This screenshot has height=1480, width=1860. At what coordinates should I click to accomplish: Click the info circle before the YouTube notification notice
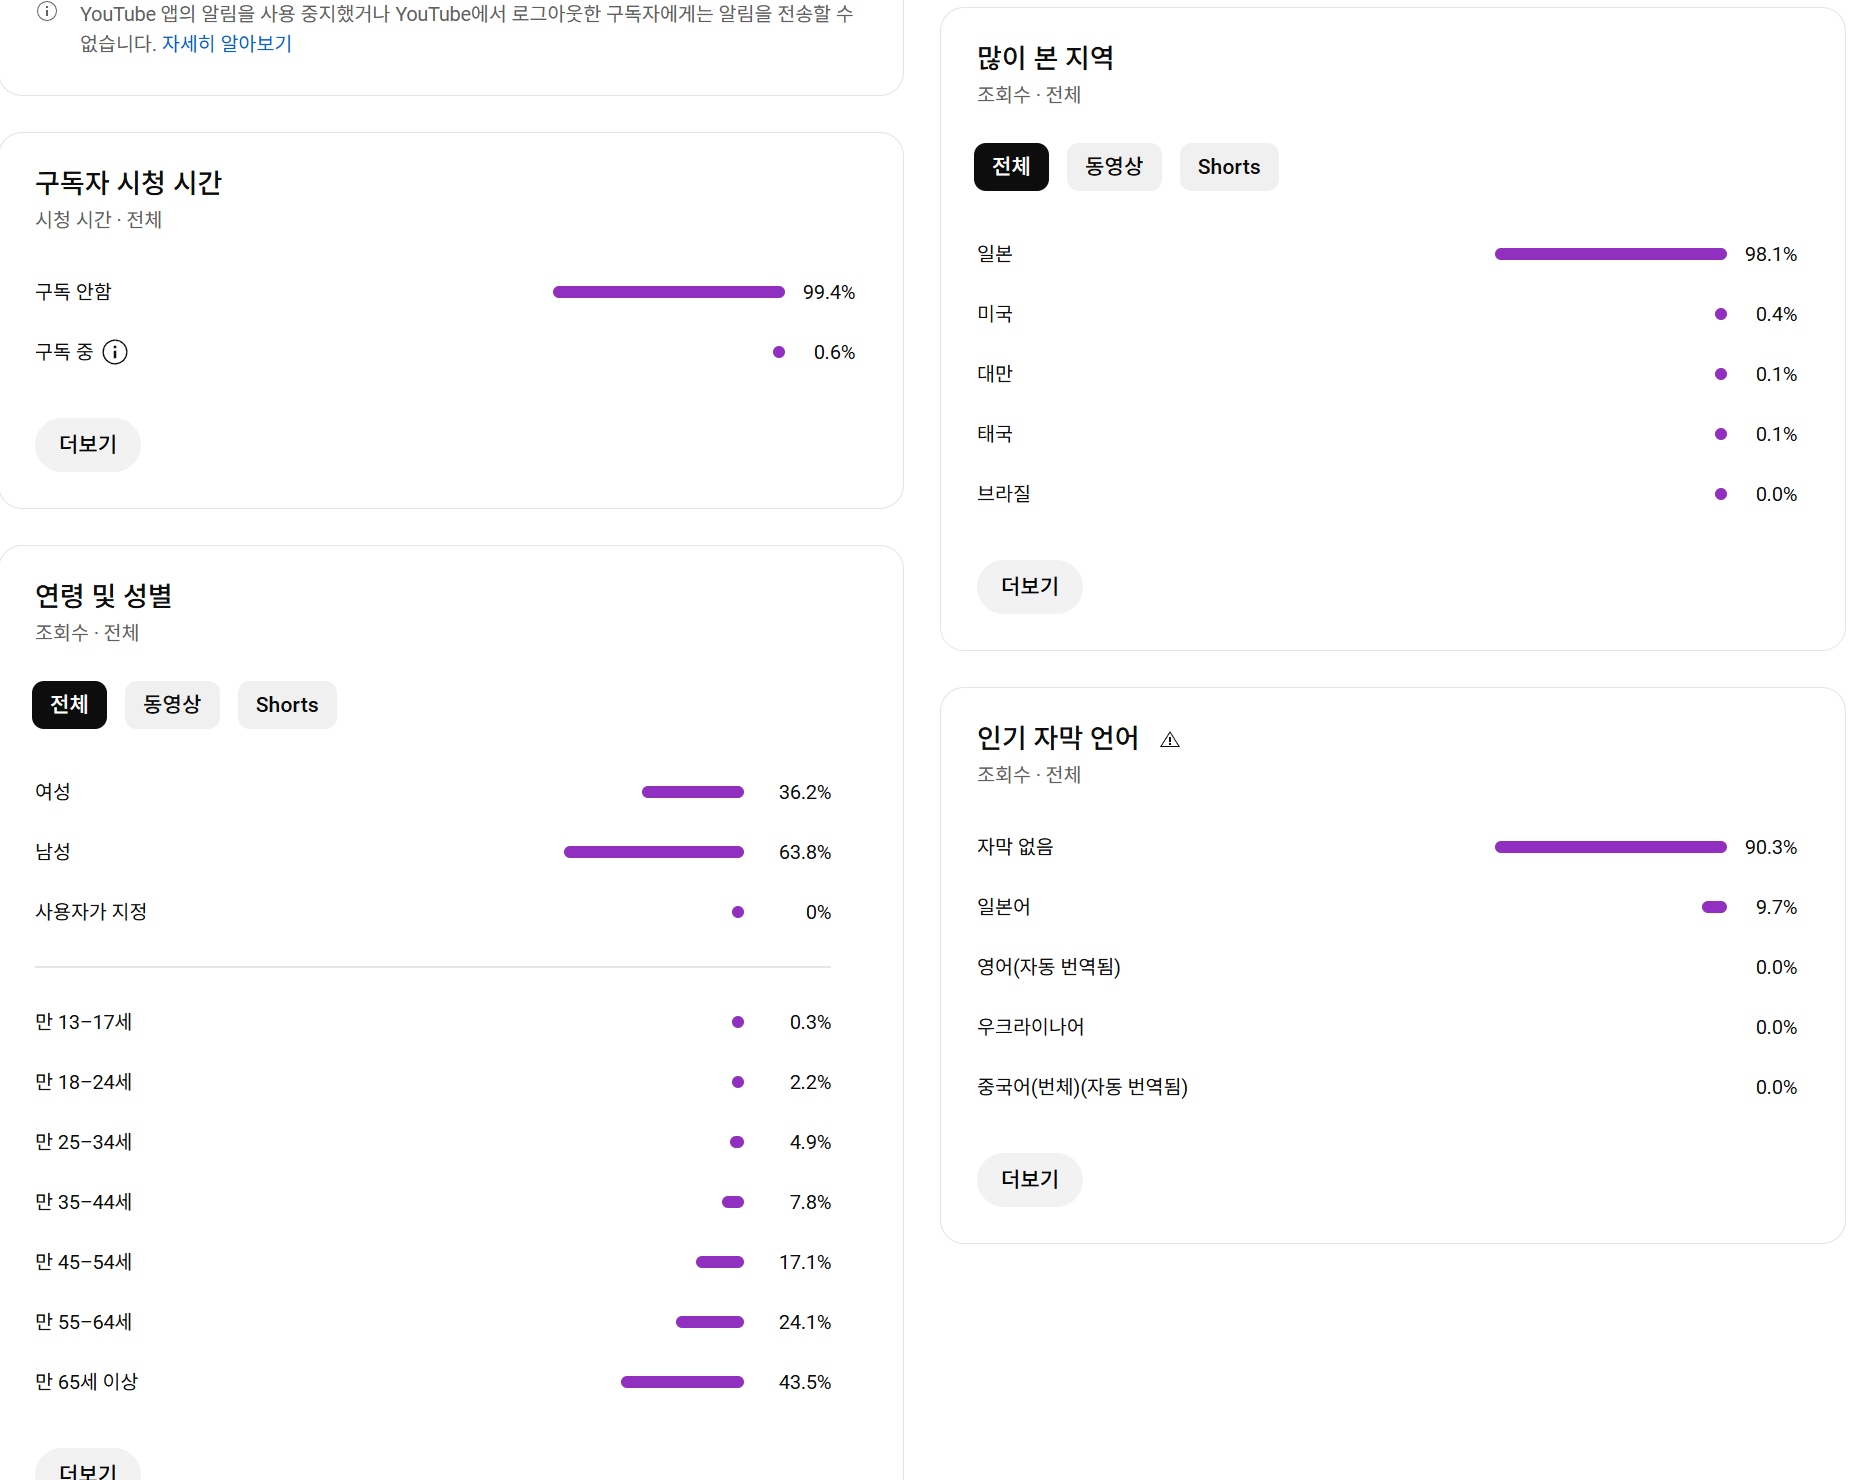47,12
